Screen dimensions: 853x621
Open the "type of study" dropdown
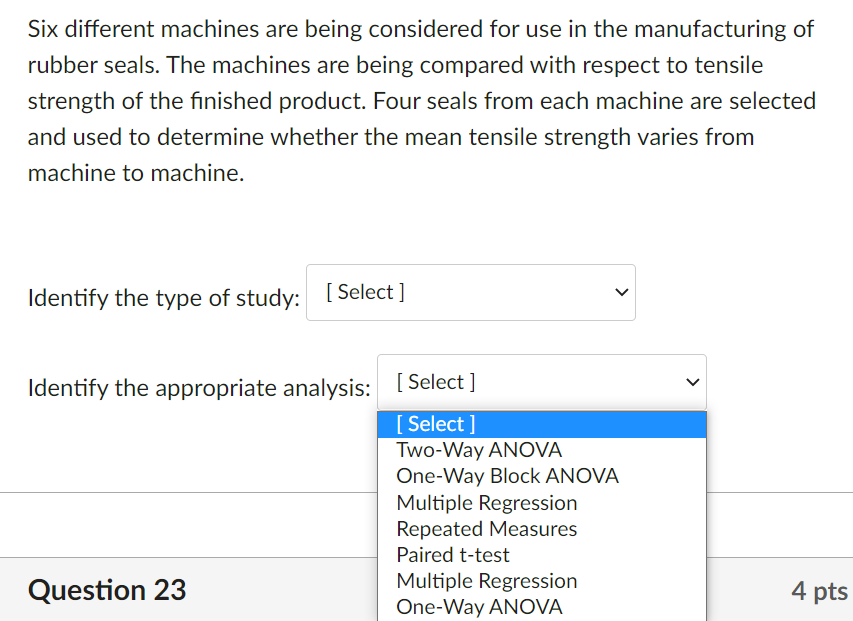(470, 292)
